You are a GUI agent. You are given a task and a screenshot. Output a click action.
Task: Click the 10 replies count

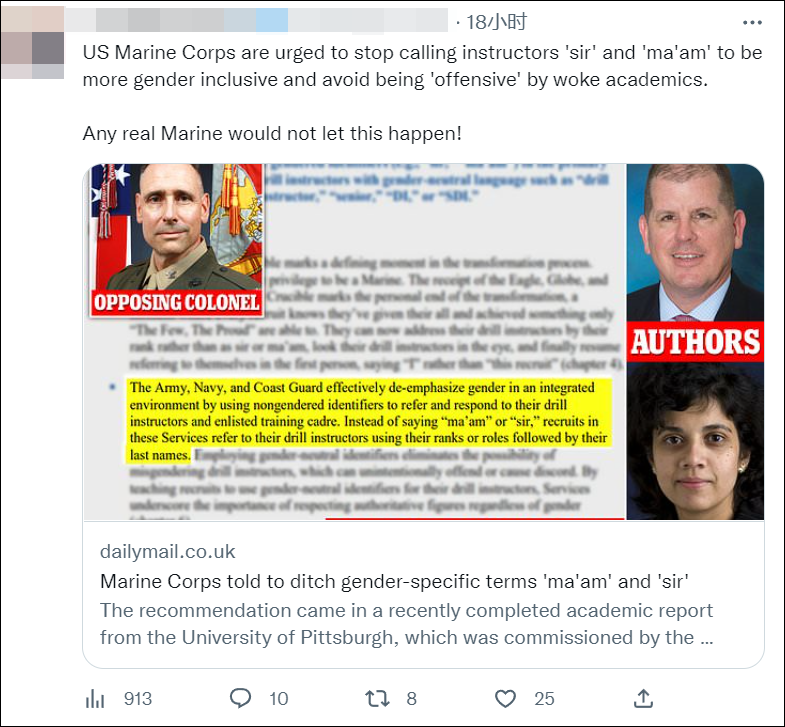pyautogui.click(x=278, y=698)
